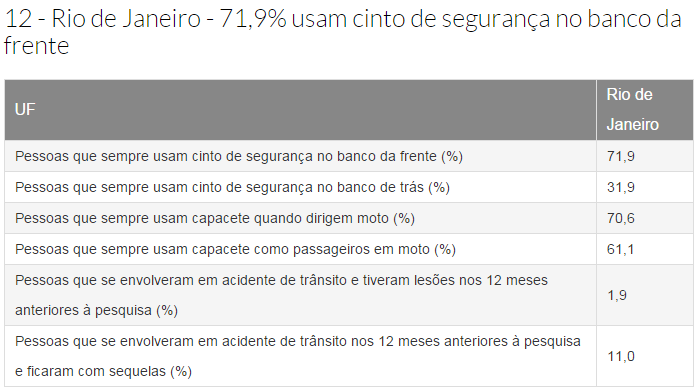
Task: Click the value 1,9 in the table
Action: pyautogui.click(x=617, y=295)
